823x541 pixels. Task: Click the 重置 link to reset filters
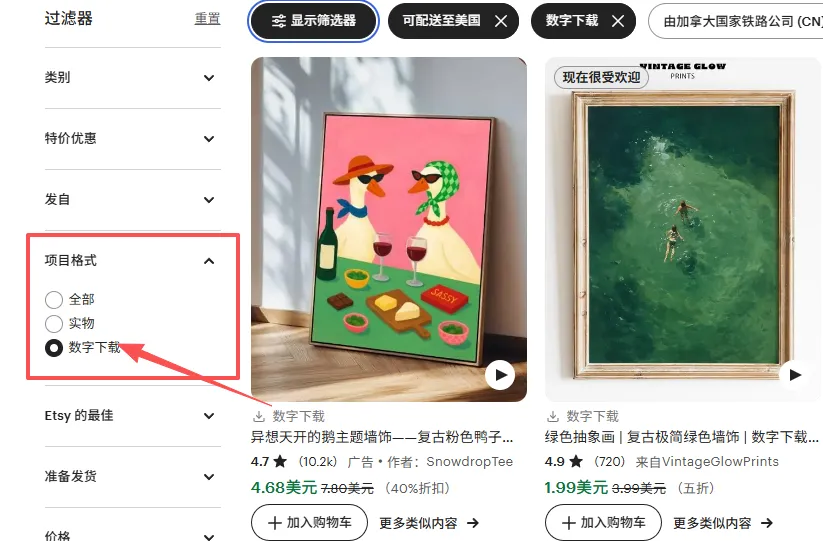tap(207, 19)
